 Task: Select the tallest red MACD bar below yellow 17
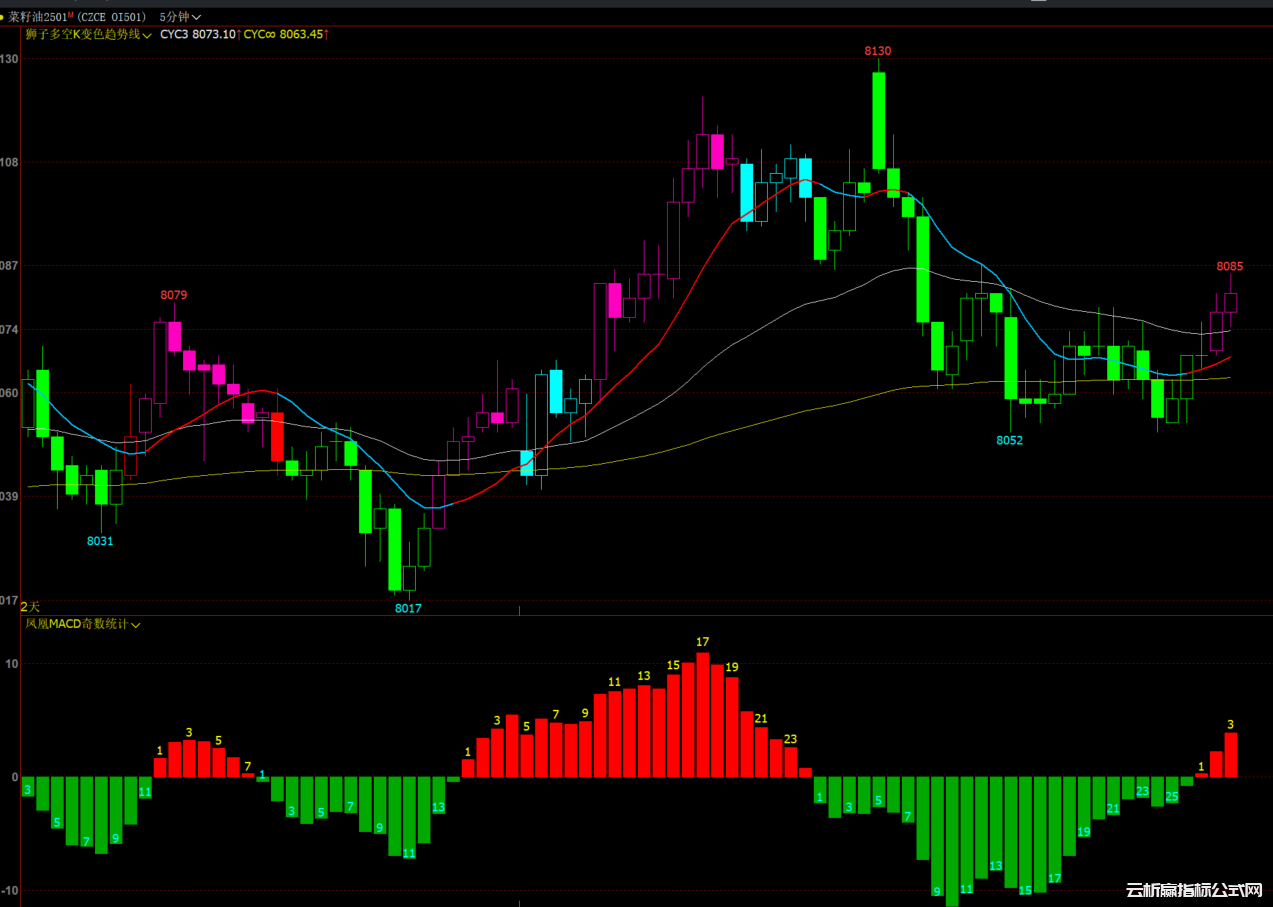pos(702,714)
